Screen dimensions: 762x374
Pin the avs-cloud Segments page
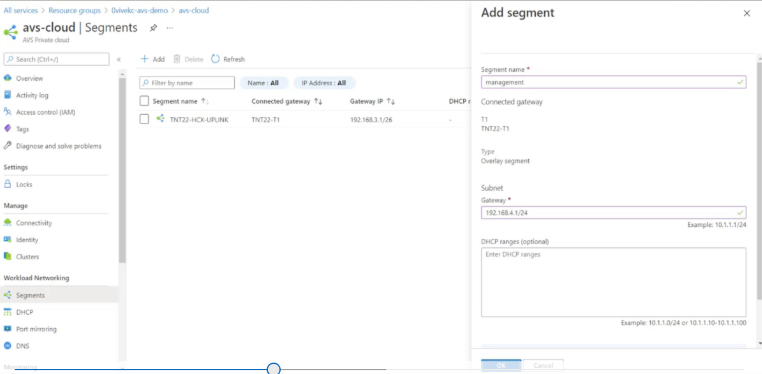[x=153, y=28]
